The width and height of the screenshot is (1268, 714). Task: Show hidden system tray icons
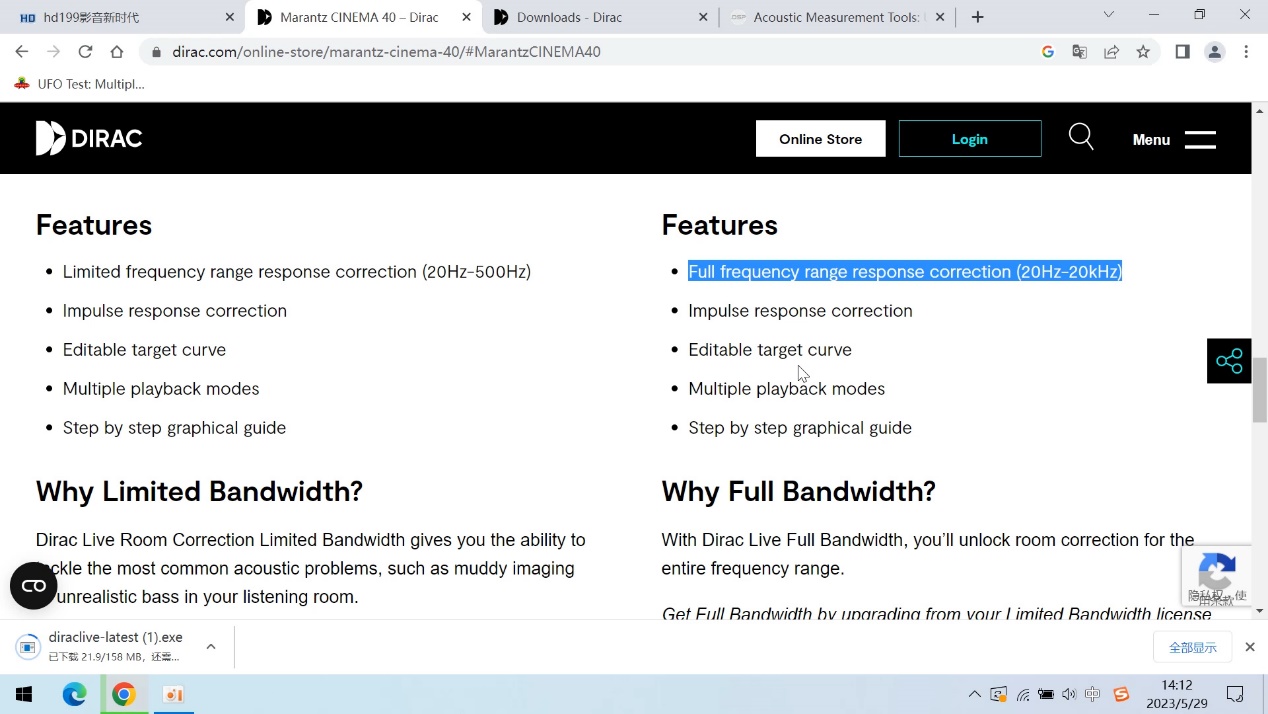(974, 694)
